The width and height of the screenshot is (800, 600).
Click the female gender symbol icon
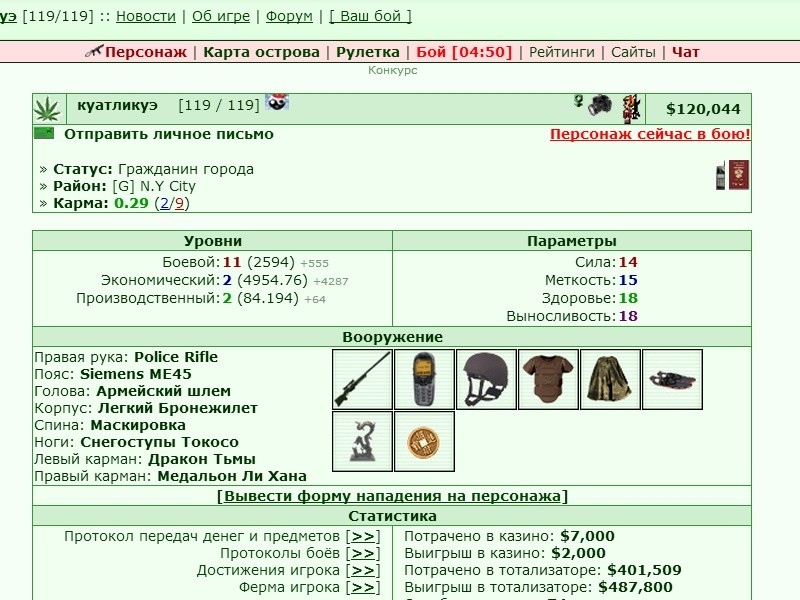pos(578,101)
